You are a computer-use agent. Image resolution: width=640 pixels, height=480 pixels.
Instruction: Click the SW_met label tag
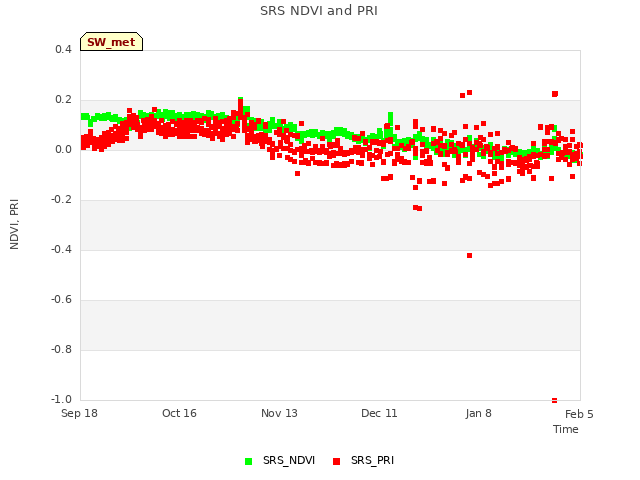click(x=111, y=42)
